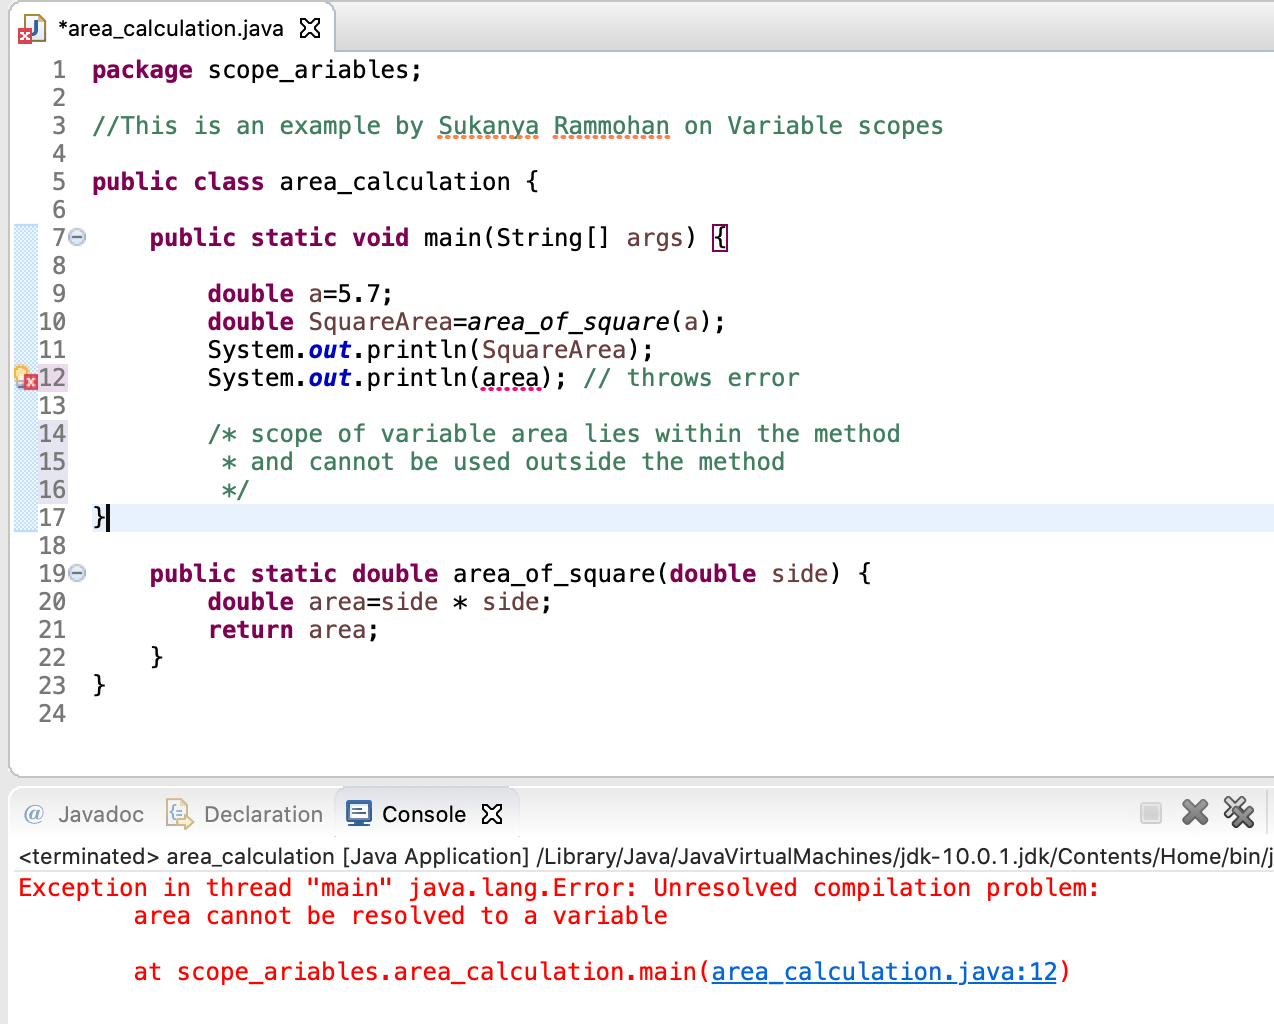Click the Declaration view icon
The image size is (1274, 1024).
[179, 814]
